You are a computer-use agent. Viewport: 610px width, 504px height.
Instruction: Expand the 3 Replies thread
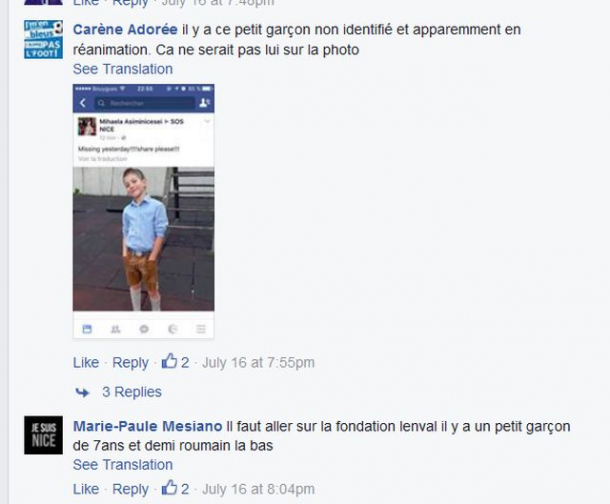coord(132,392)
